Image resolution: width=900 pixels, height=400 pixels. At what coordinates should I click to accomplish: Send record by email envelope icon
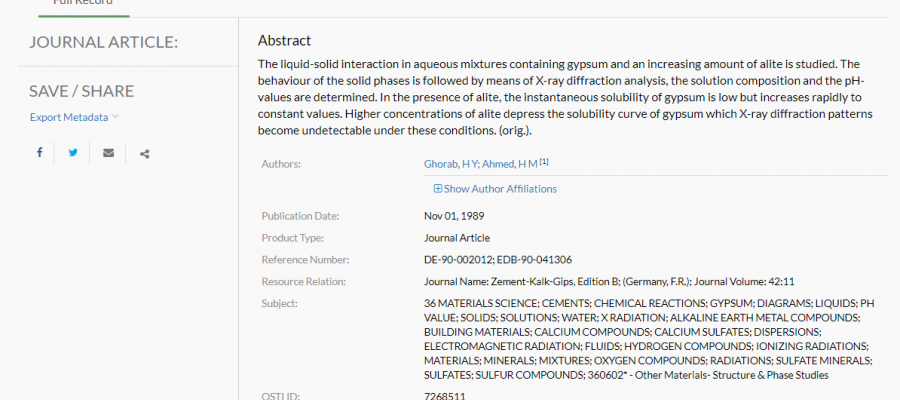pos(108,153)
